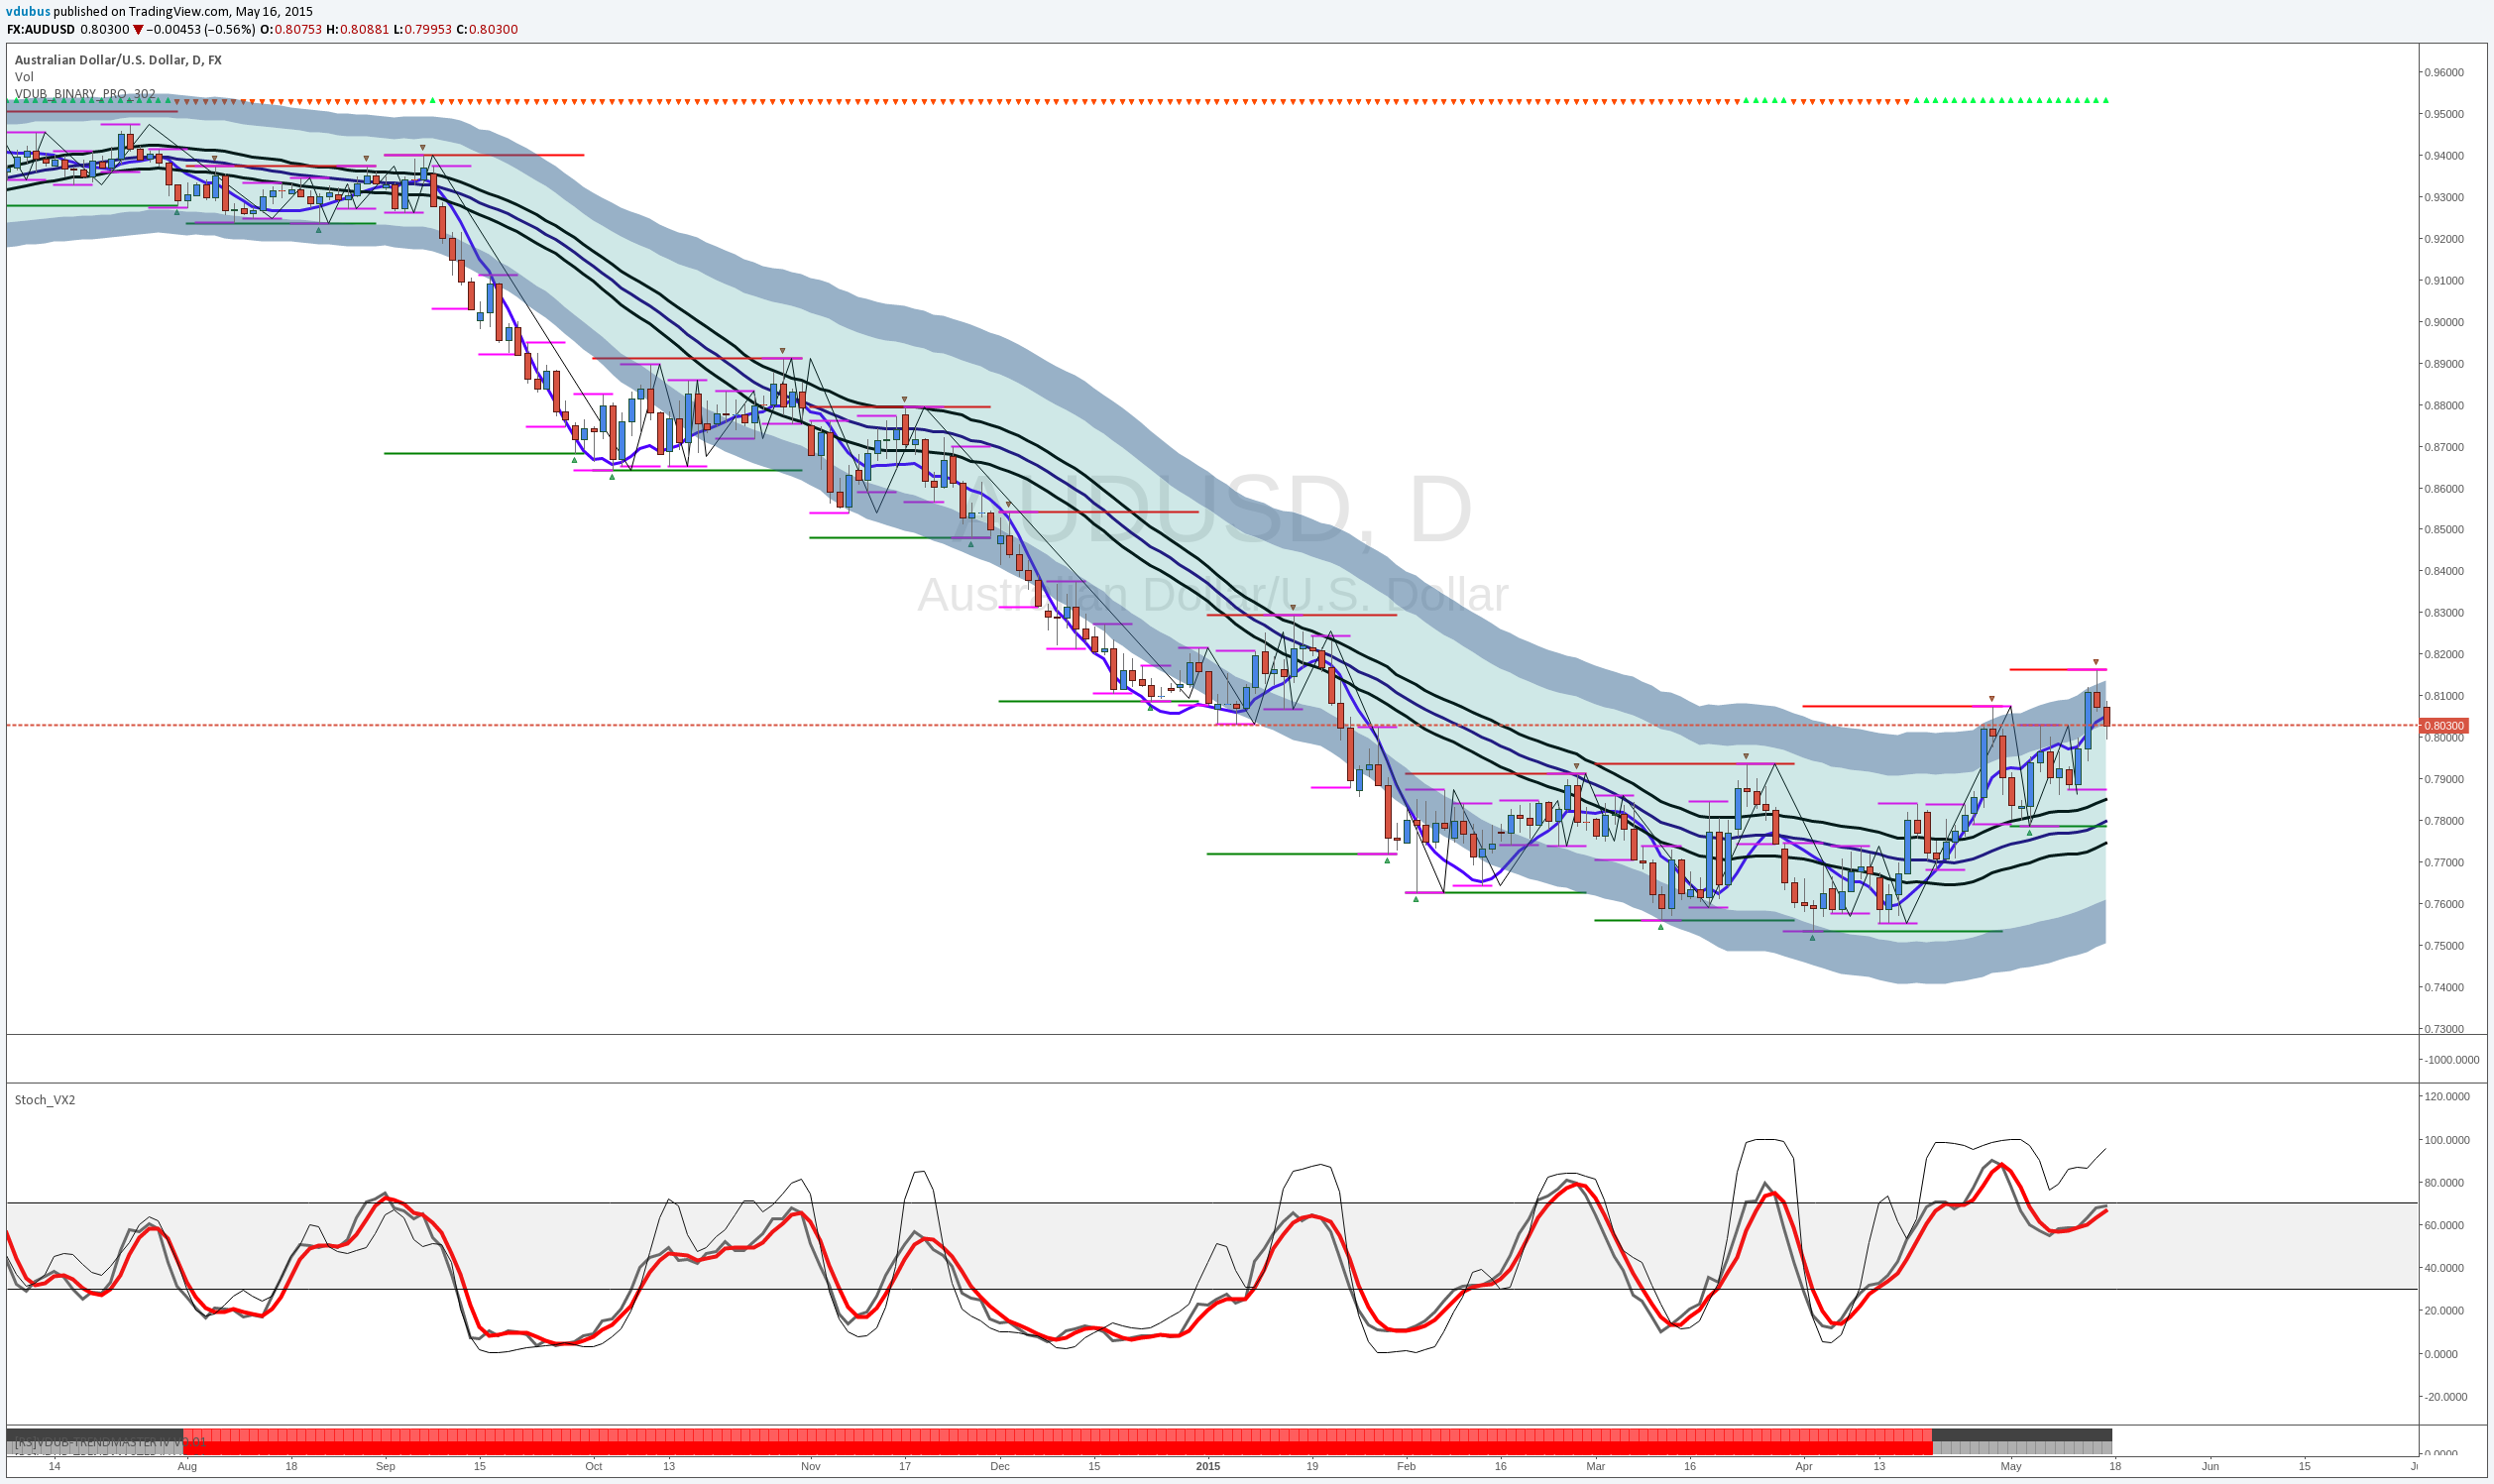The width and height of the screenshot is (2494, 1484).
Task: Select the FX:AUDUSD symbol label
Action: [40, 29]
